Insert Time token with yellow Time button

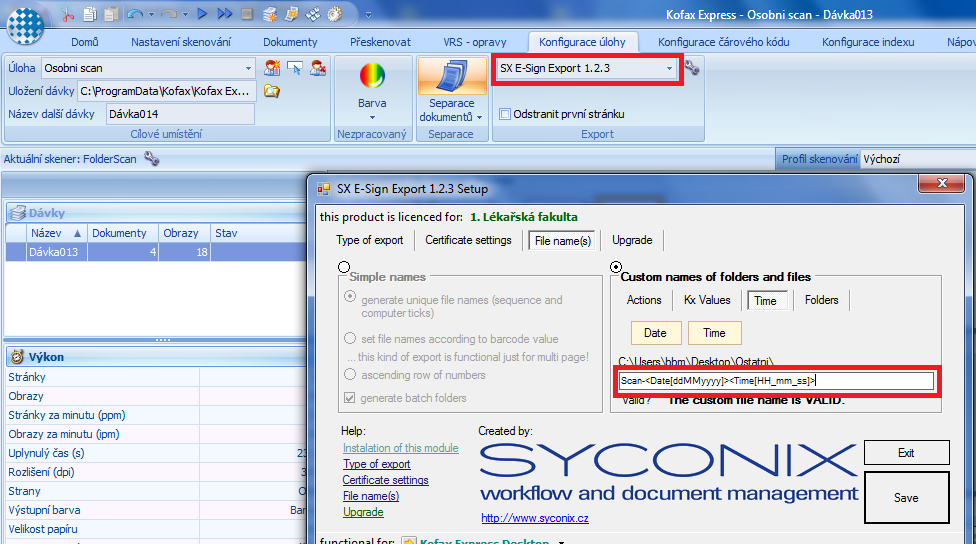tap(714, 333)
